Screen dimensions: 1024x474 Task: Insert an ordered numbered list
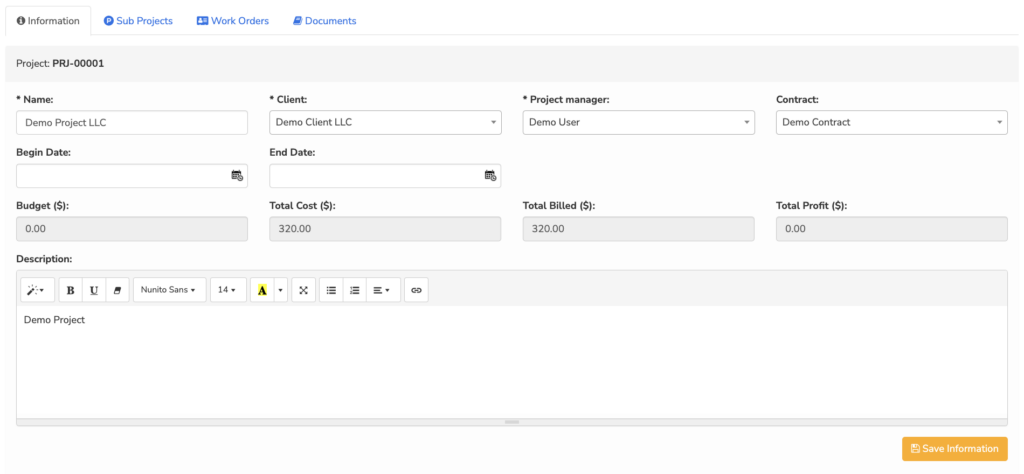coord(355,290)
